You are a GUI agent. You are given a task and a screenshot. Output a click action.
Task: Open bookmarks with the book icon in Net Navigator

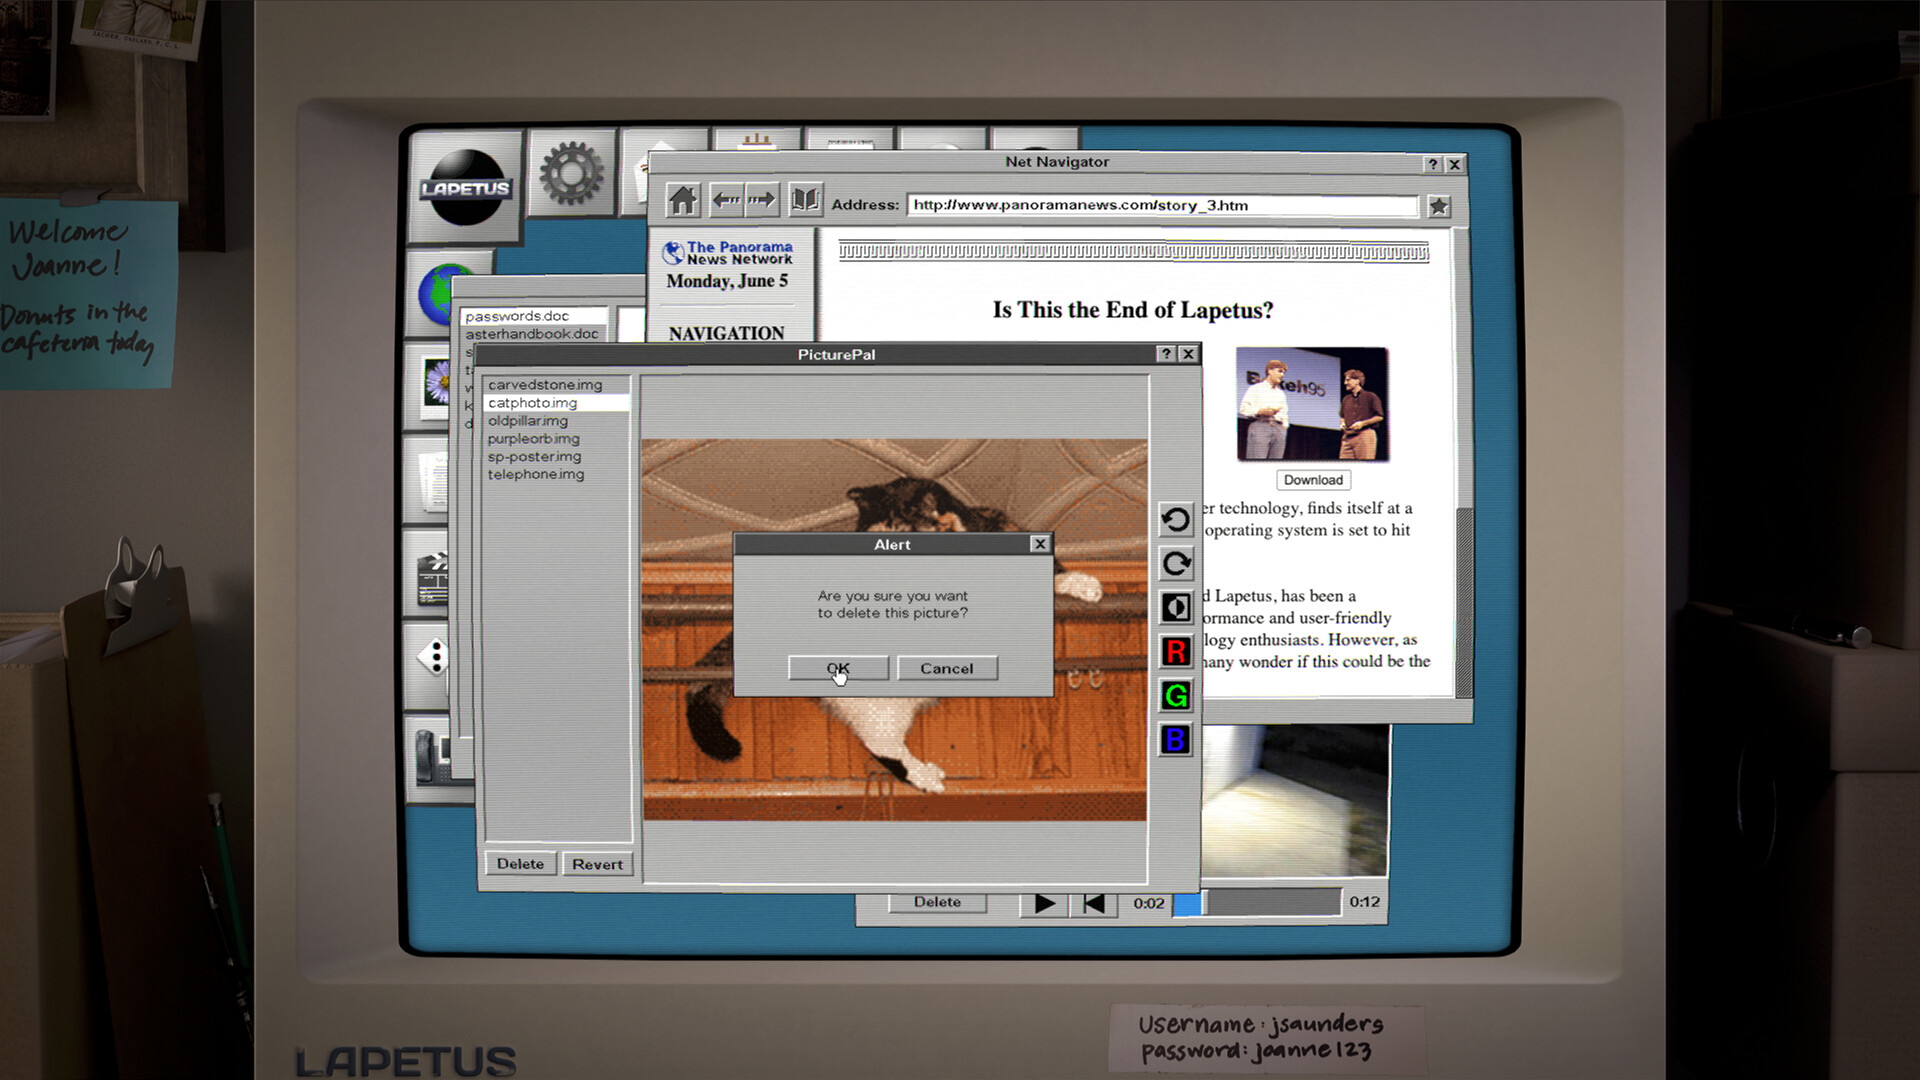click(x=804, y=199)
